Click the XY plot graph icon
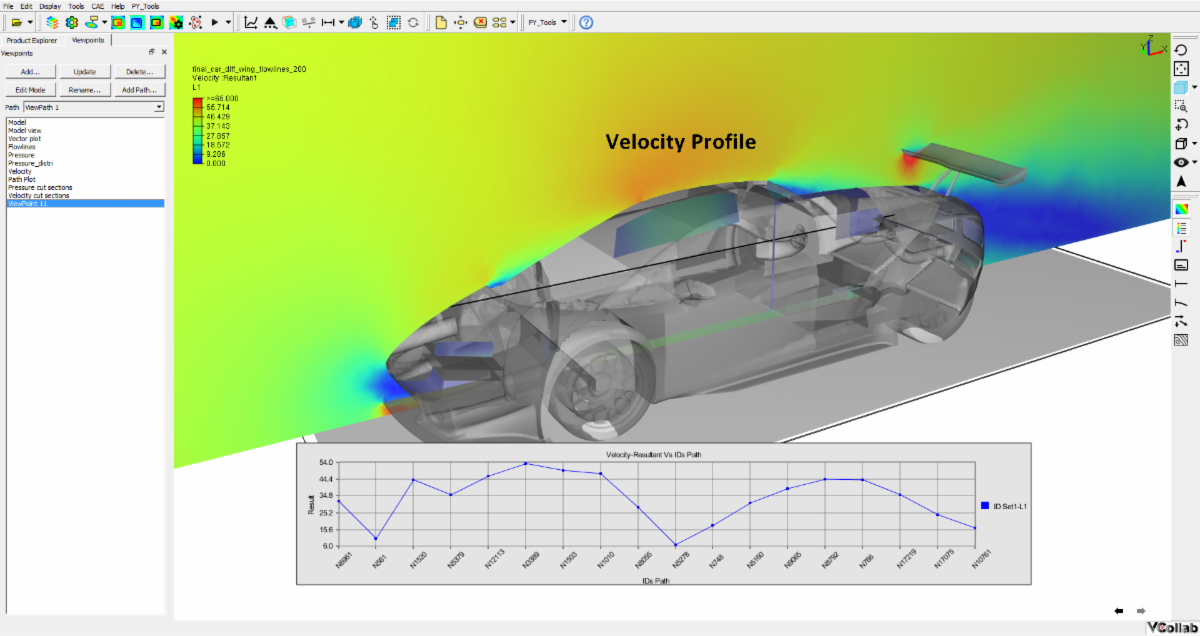This screenshot has height=636, width=1200. 251,22
